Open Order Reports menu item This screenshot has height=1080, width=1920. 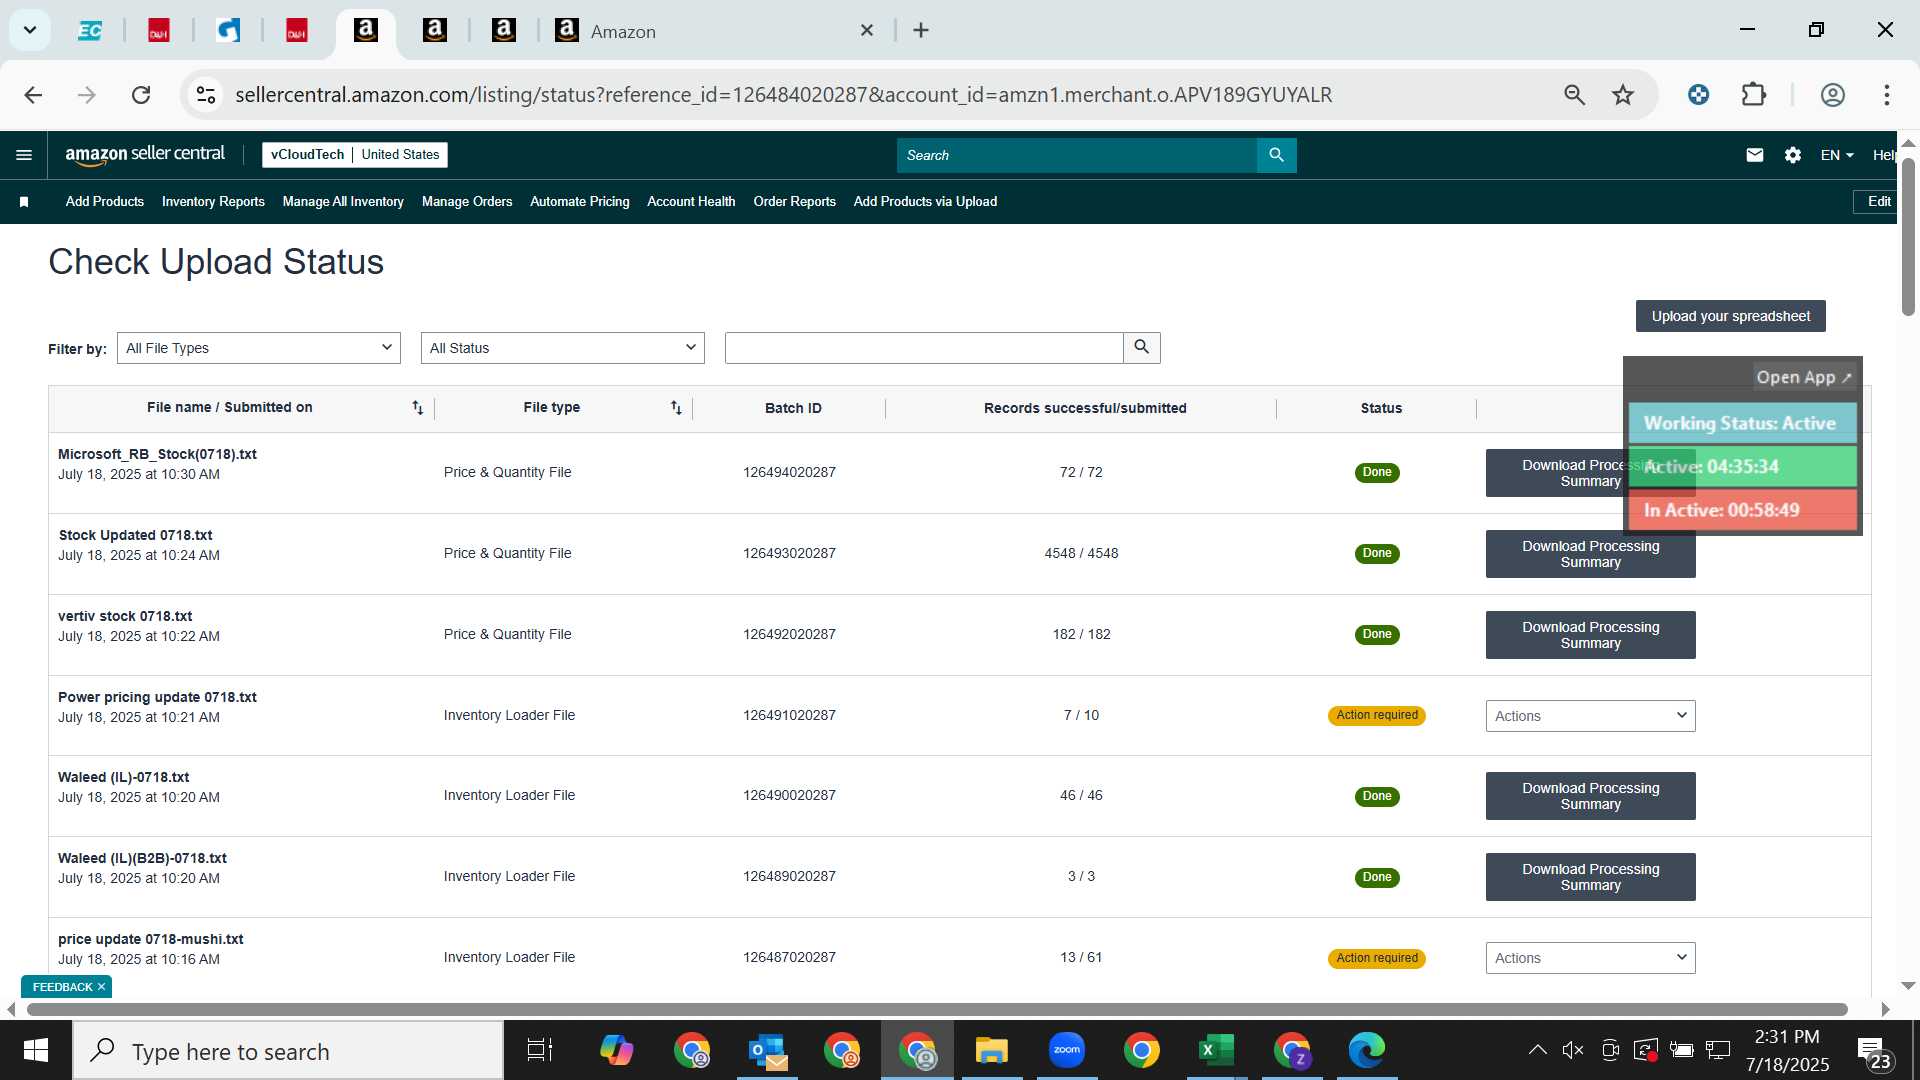794,202
